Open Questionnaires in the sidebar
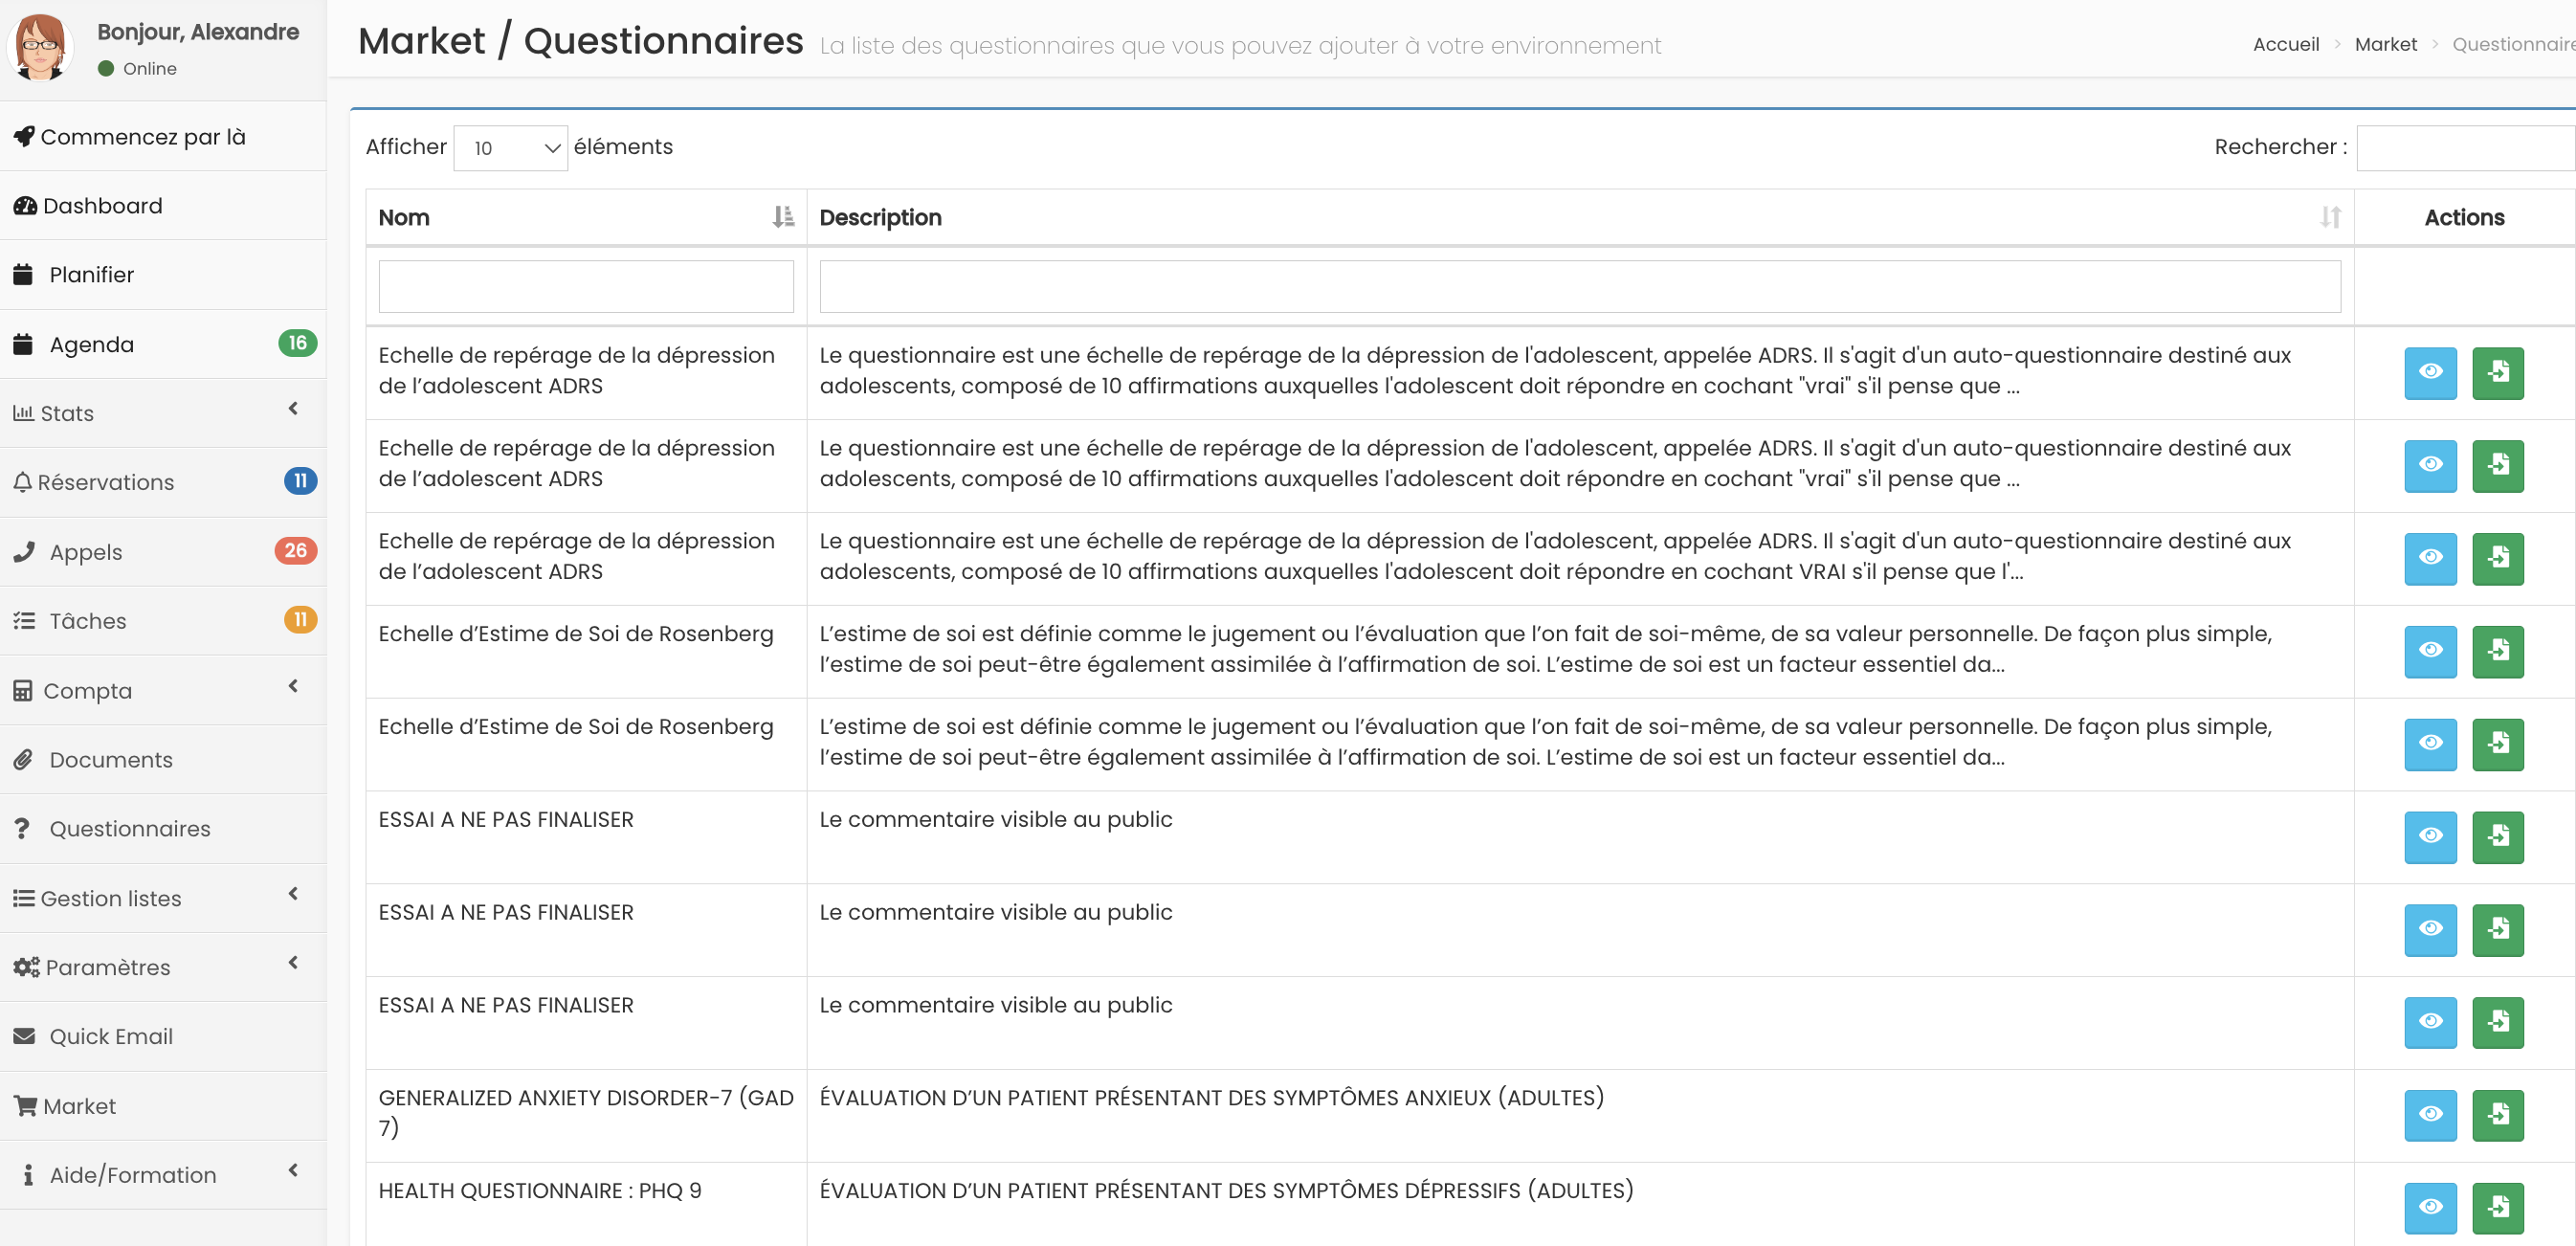 (x=163, y=829)
